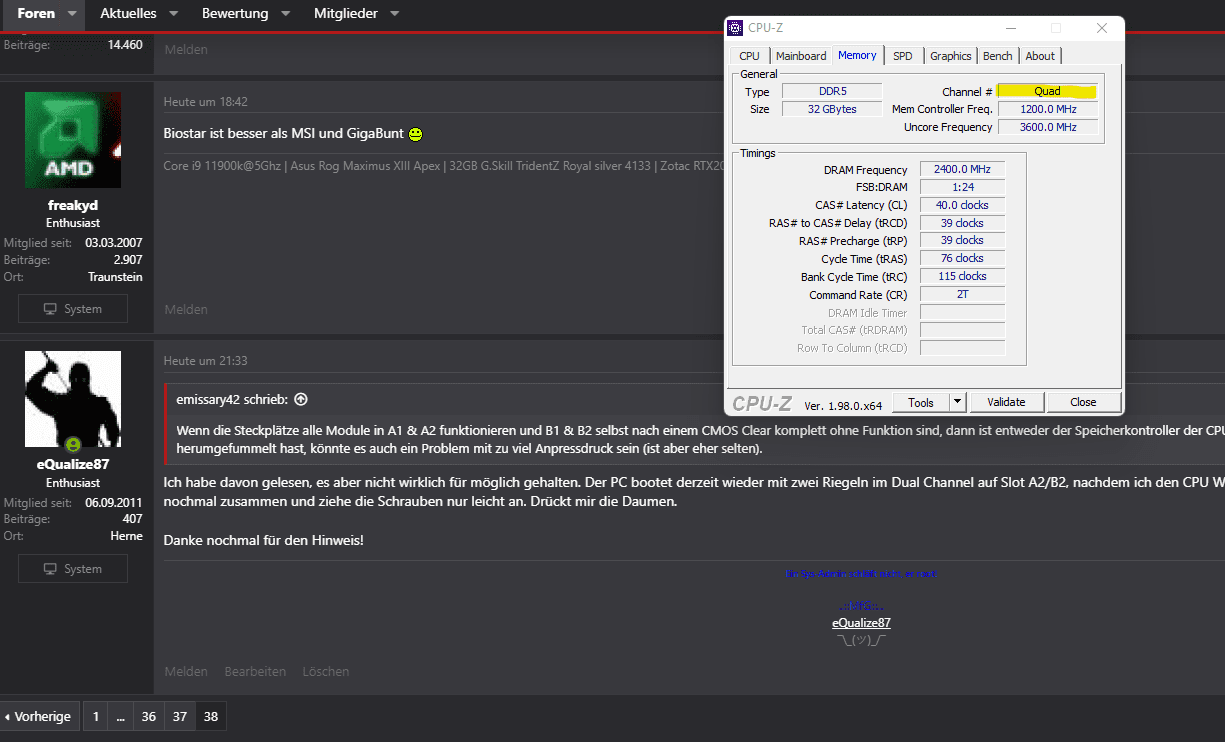Select the Uncore Frequency value 3600.0 MHz
The image size is (1225, 742).
tap(1047, 127)
